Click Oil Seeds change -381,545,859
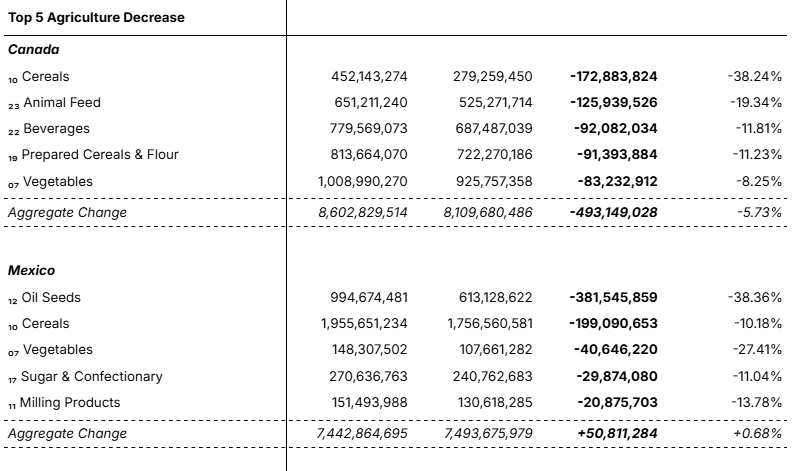797x471 pixels. click(614, 298)
